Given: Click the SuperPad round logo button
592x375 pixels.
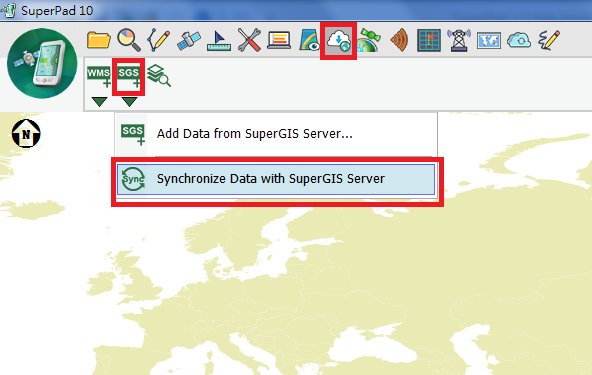Looking at the screenshot, I should click(42, 63).
